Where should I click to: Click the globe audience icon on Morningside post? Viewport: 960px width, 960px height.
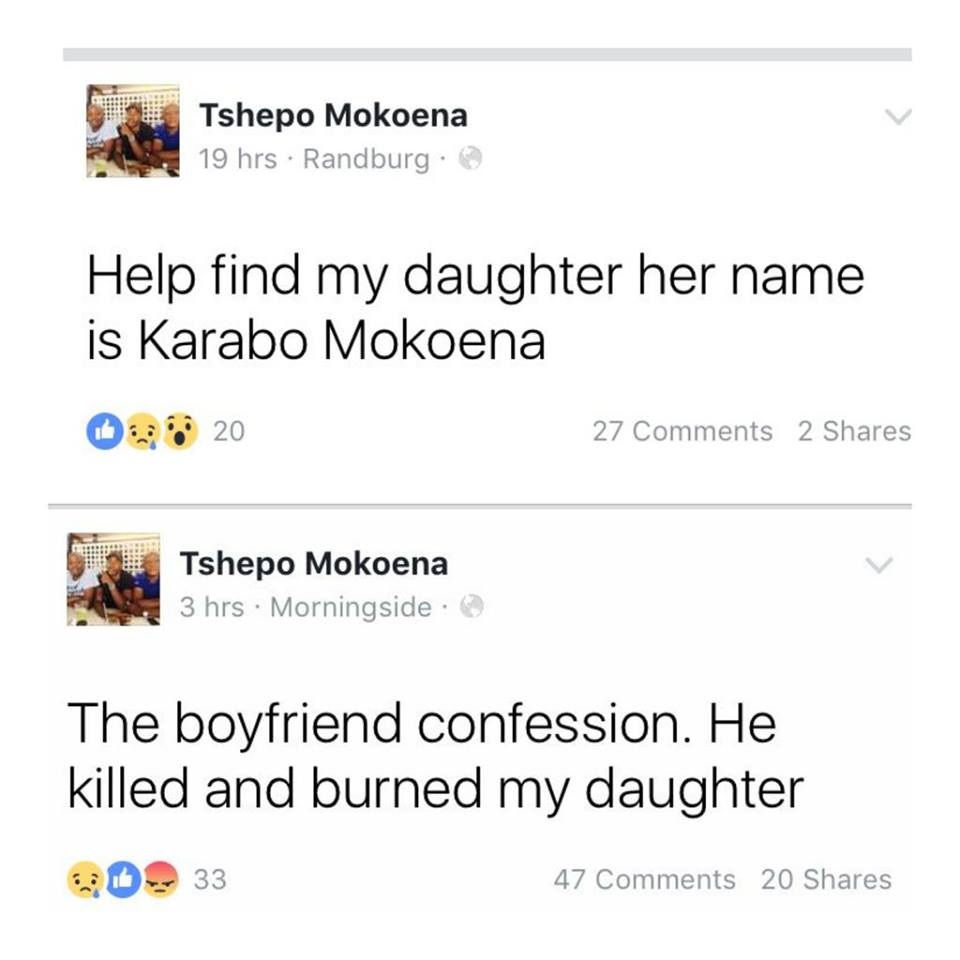pyautogui.click(x=470, y=607)
